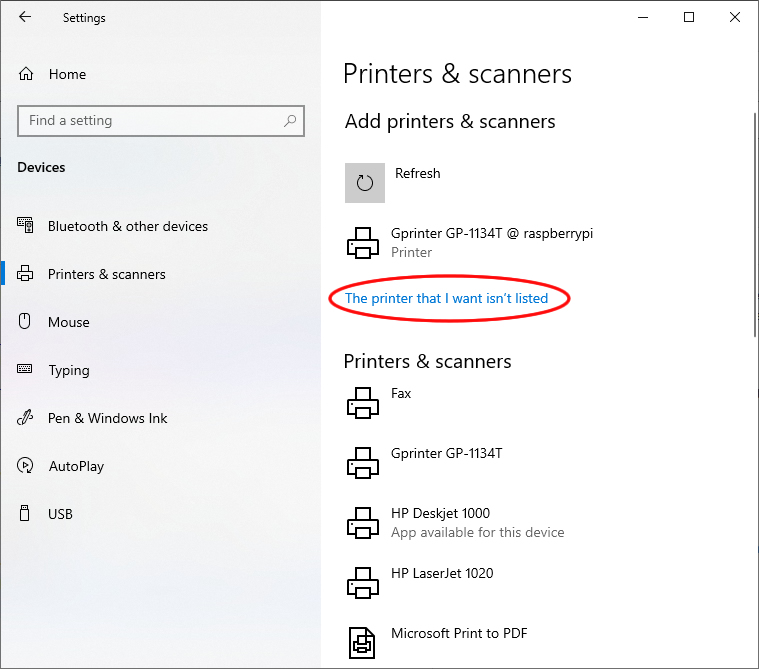This screenshot has width=759, height=669.
Task: Click the HP Deskjet 1000 icon
Action: 363,523
